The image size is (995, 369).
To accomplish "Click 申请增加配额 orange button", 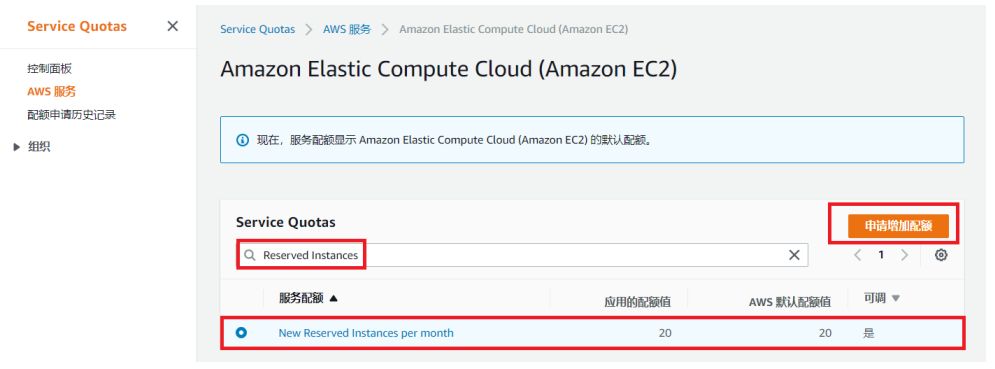I will (x=898, y=226).
